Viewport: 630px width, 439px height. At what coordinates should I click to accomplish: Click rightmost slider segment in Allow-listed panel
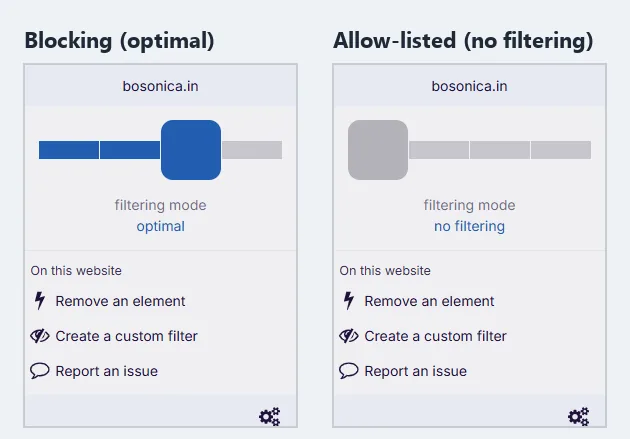point(561,150)
